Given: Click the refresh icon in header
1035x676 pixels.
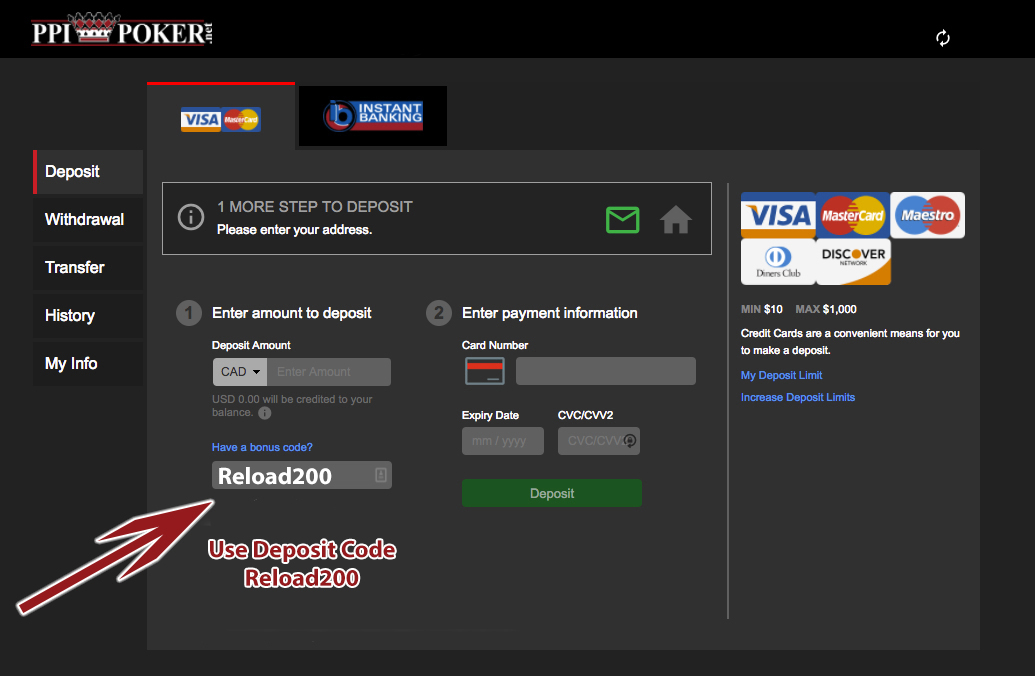Looking at the screenshot, I should pyautogui.click(x=943, y=38).
